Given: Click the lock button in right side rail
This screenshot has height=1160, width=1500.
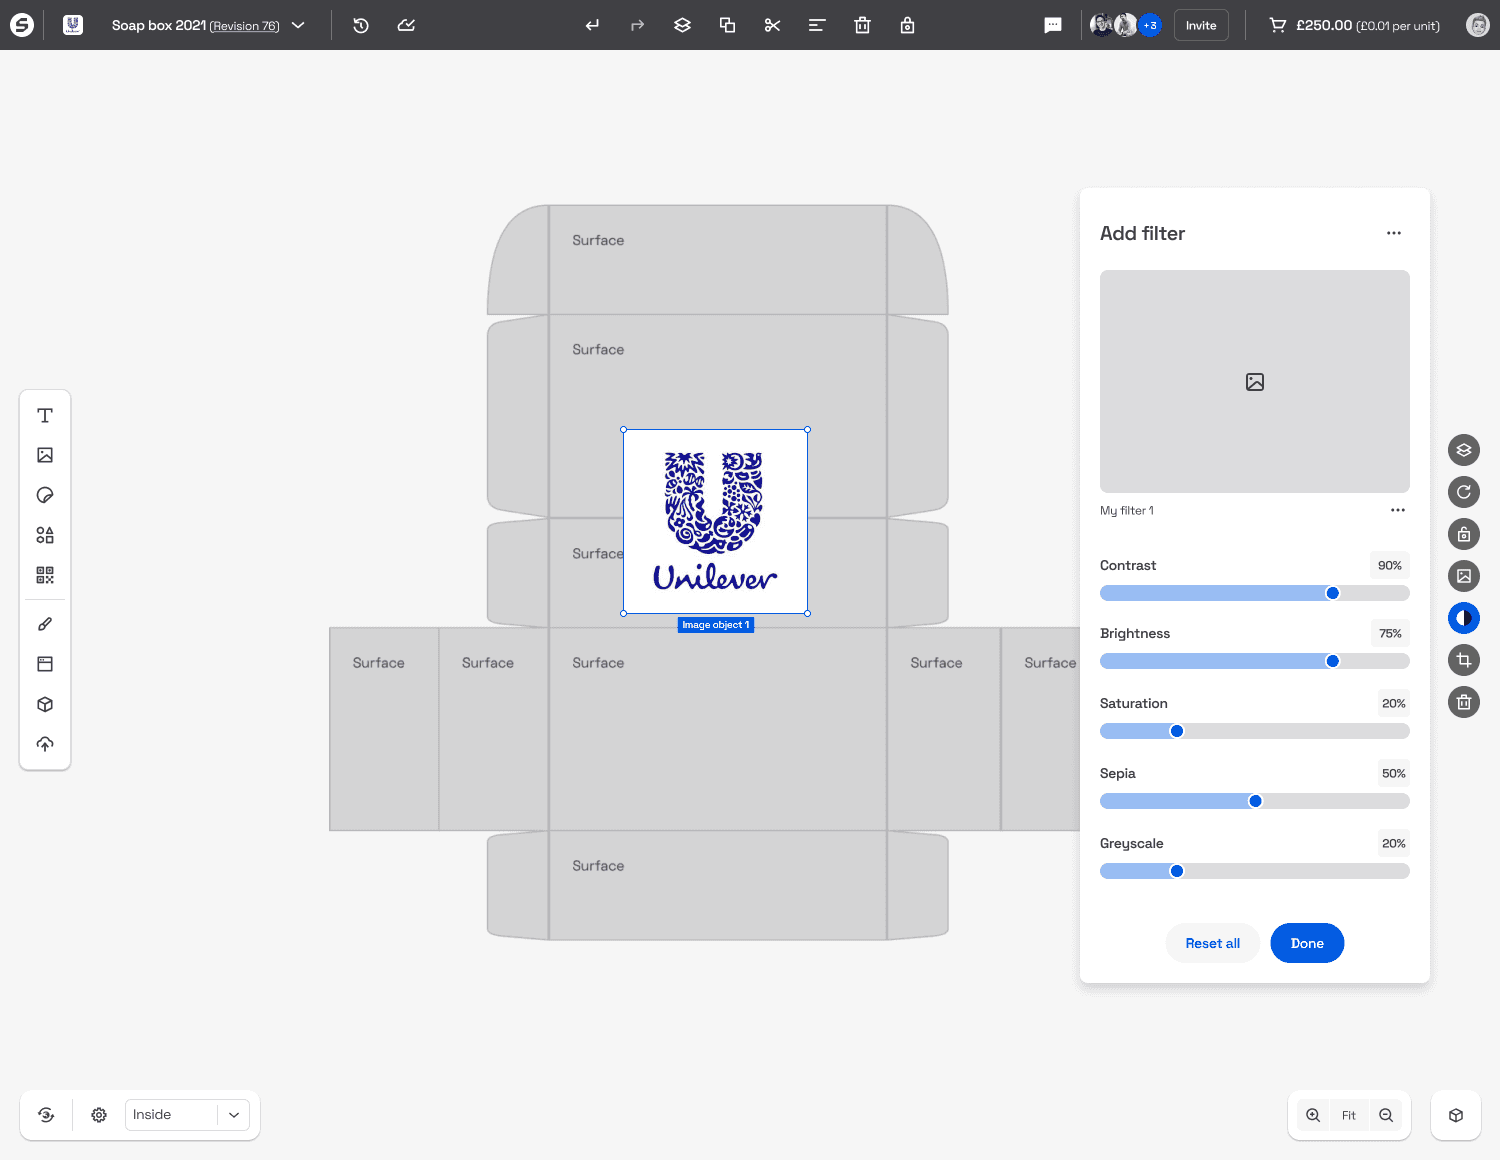Looking at the screenshot, I should tap(1464, 534).
